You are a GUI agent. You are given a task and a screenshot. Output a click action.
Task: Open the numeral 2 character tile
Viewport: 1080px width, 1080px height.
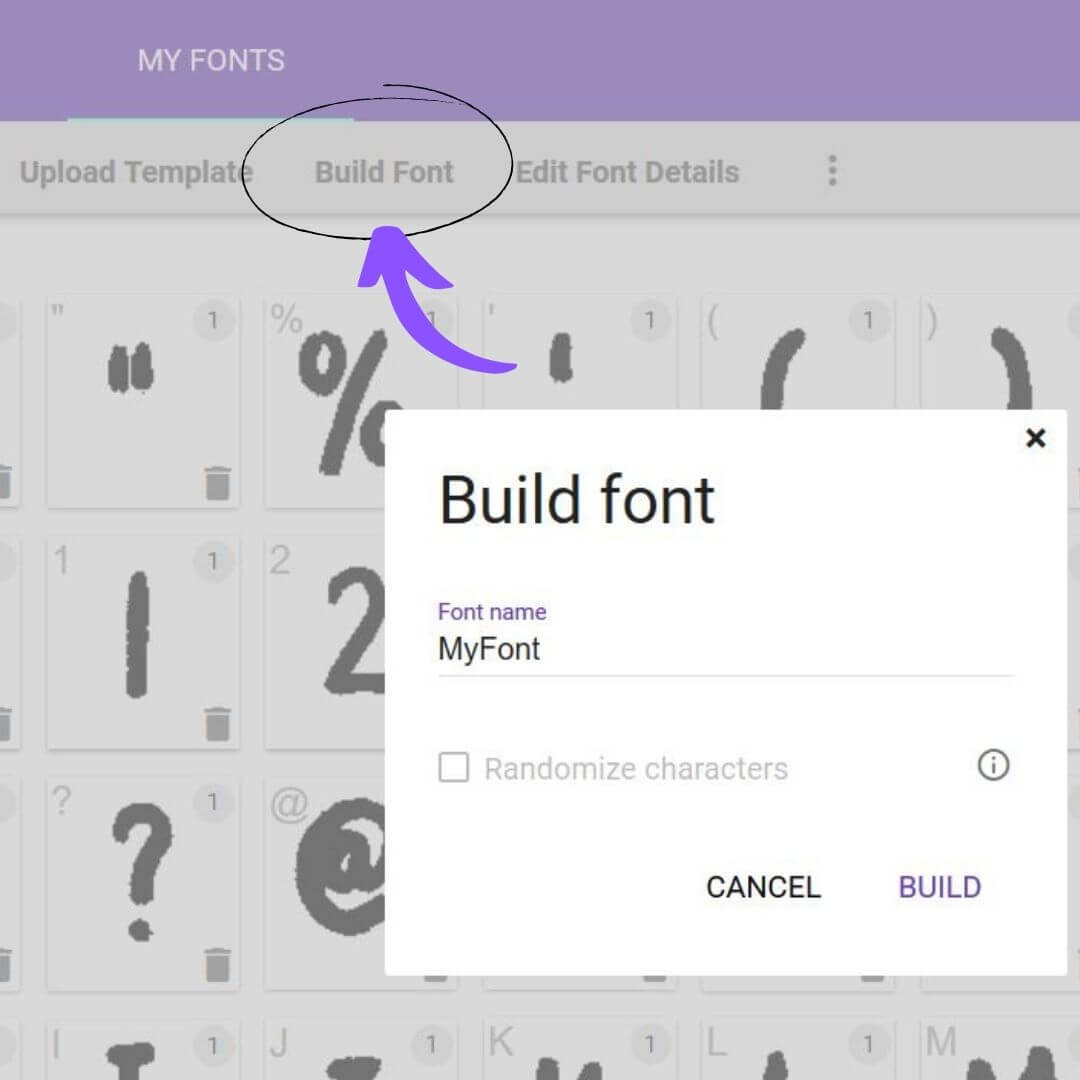point(320,640)
